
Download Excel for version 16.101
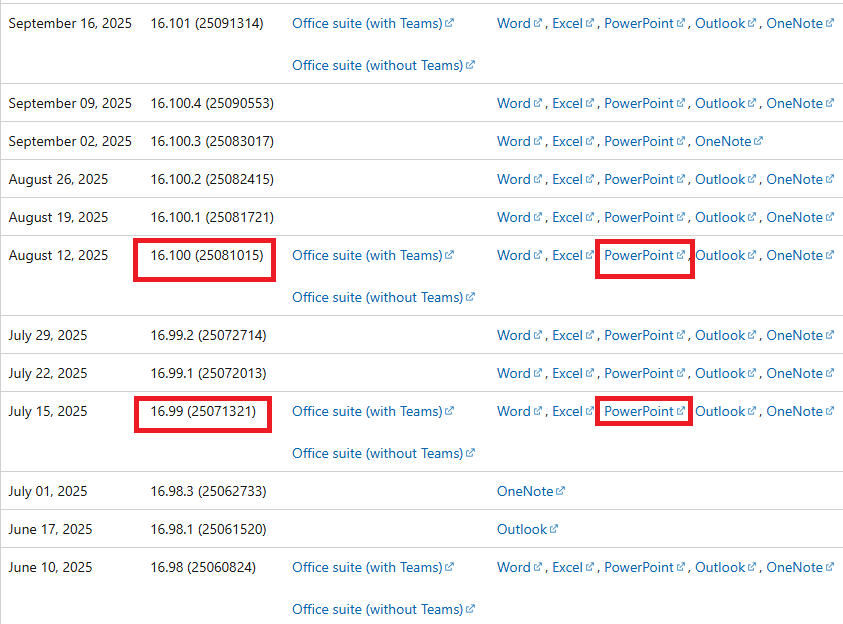click(x=573, y=24)
